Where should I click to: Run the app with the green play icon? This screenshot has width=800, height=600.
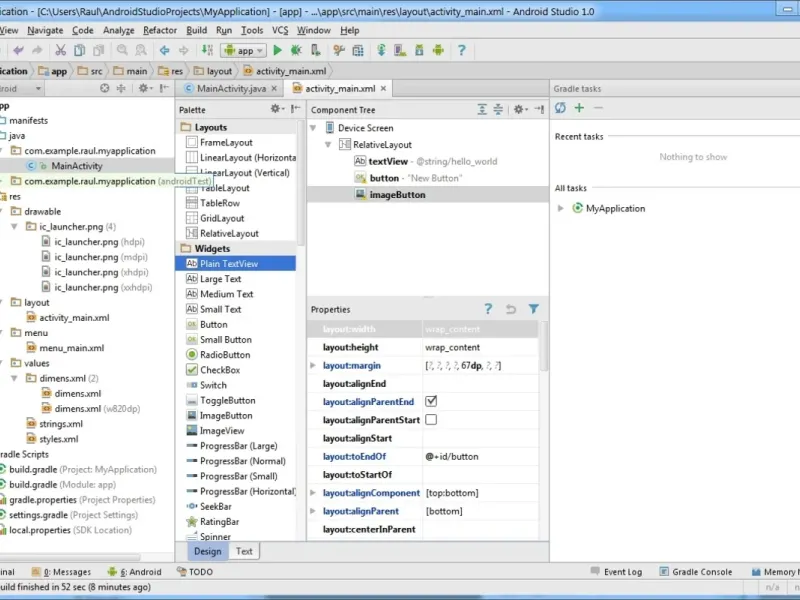(x=277, y=50)
